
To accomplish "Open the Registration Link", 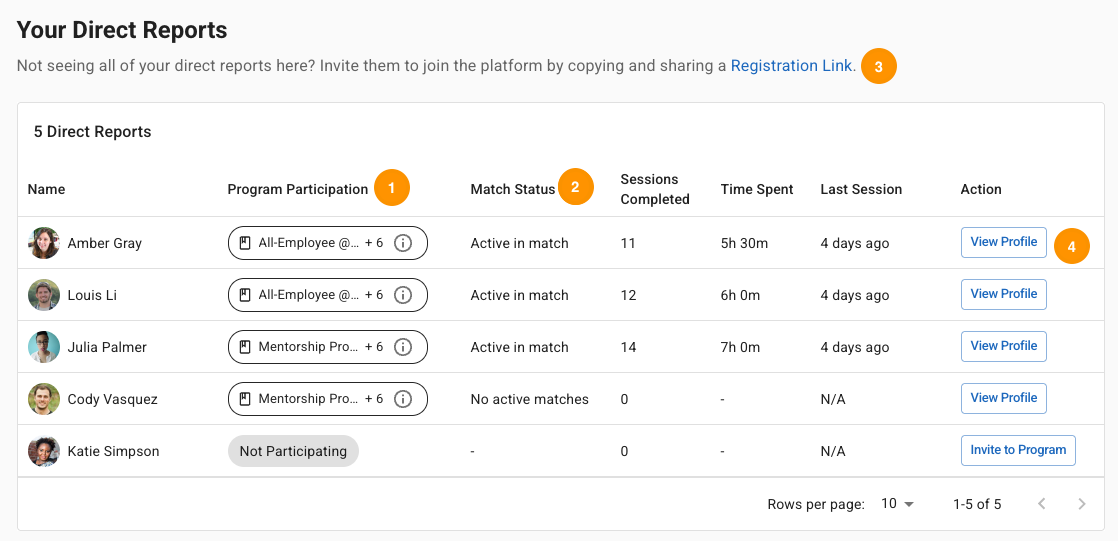I will (791, 66).
